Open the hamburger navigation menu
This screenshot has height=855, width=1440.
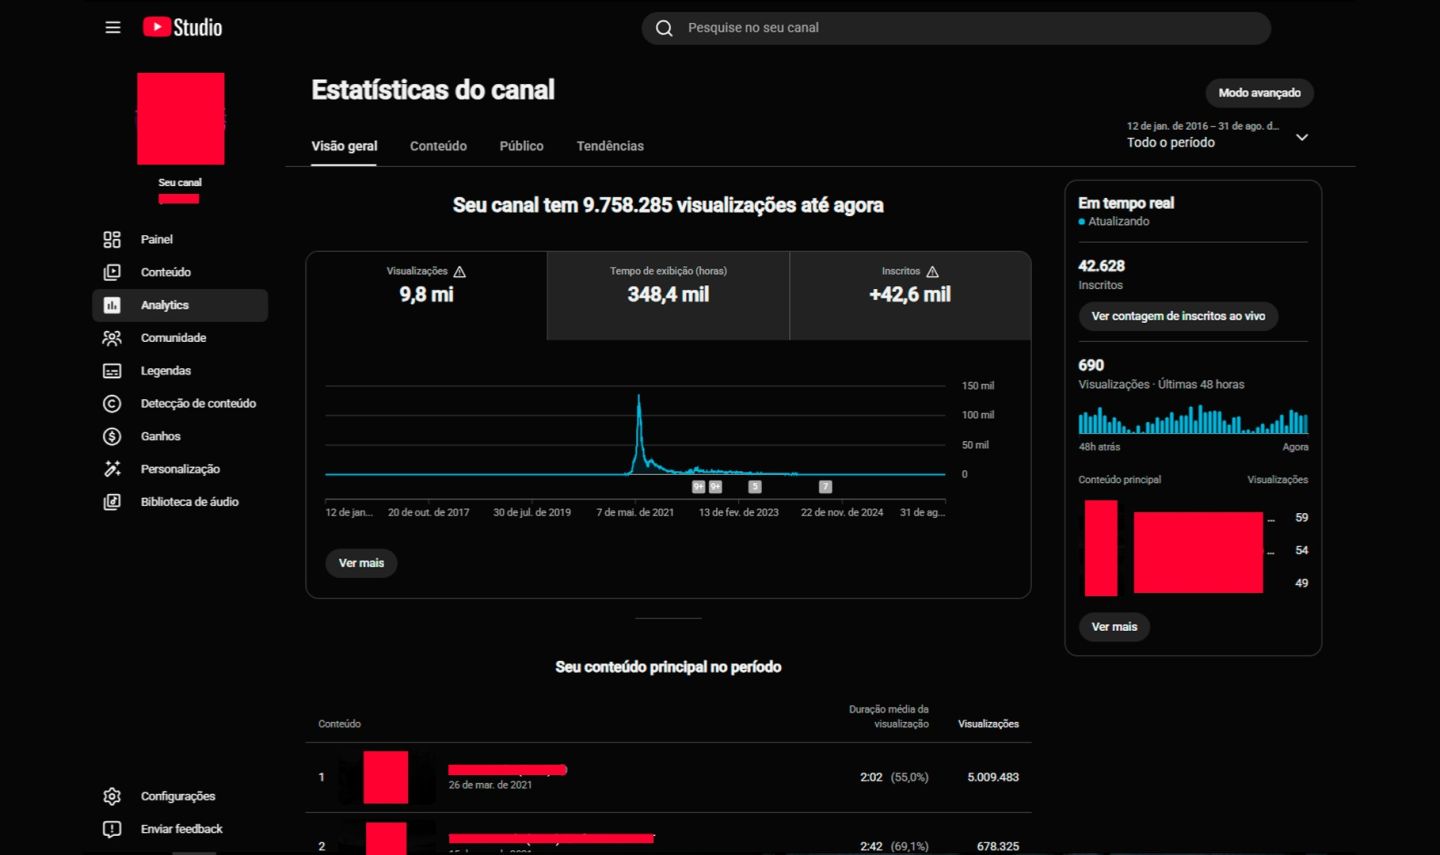pos(113,28)
